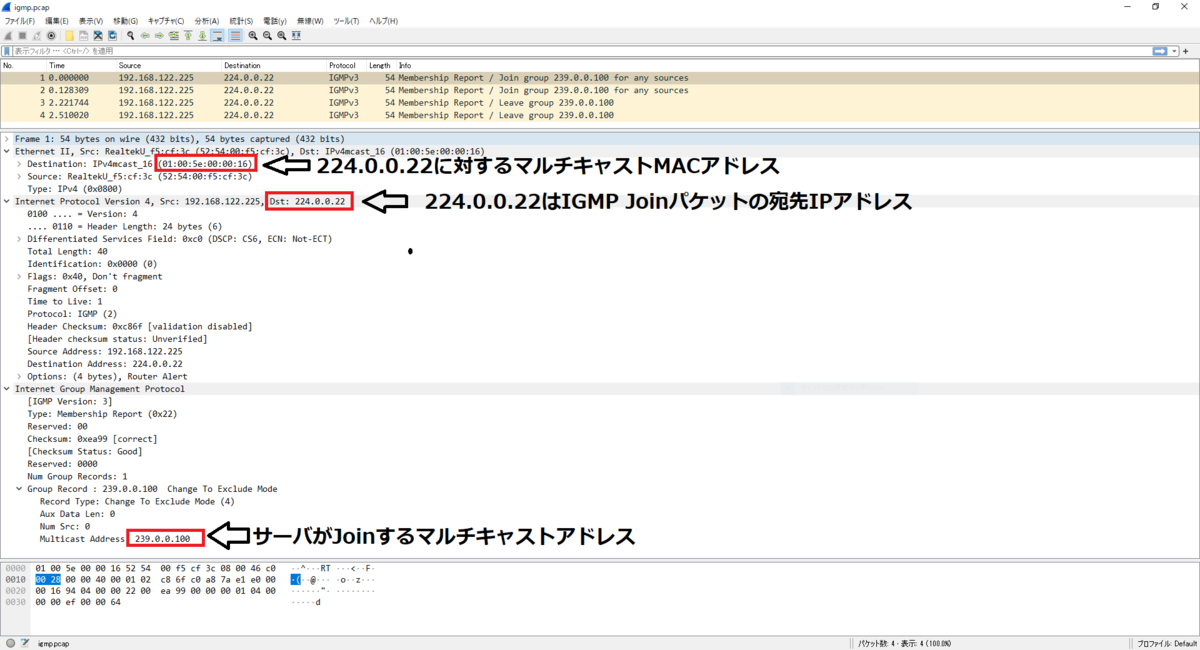Zoom in on the packet list text
This screenshot has width=1200, height=650.
pyautogui.click(x=253, y=36)
